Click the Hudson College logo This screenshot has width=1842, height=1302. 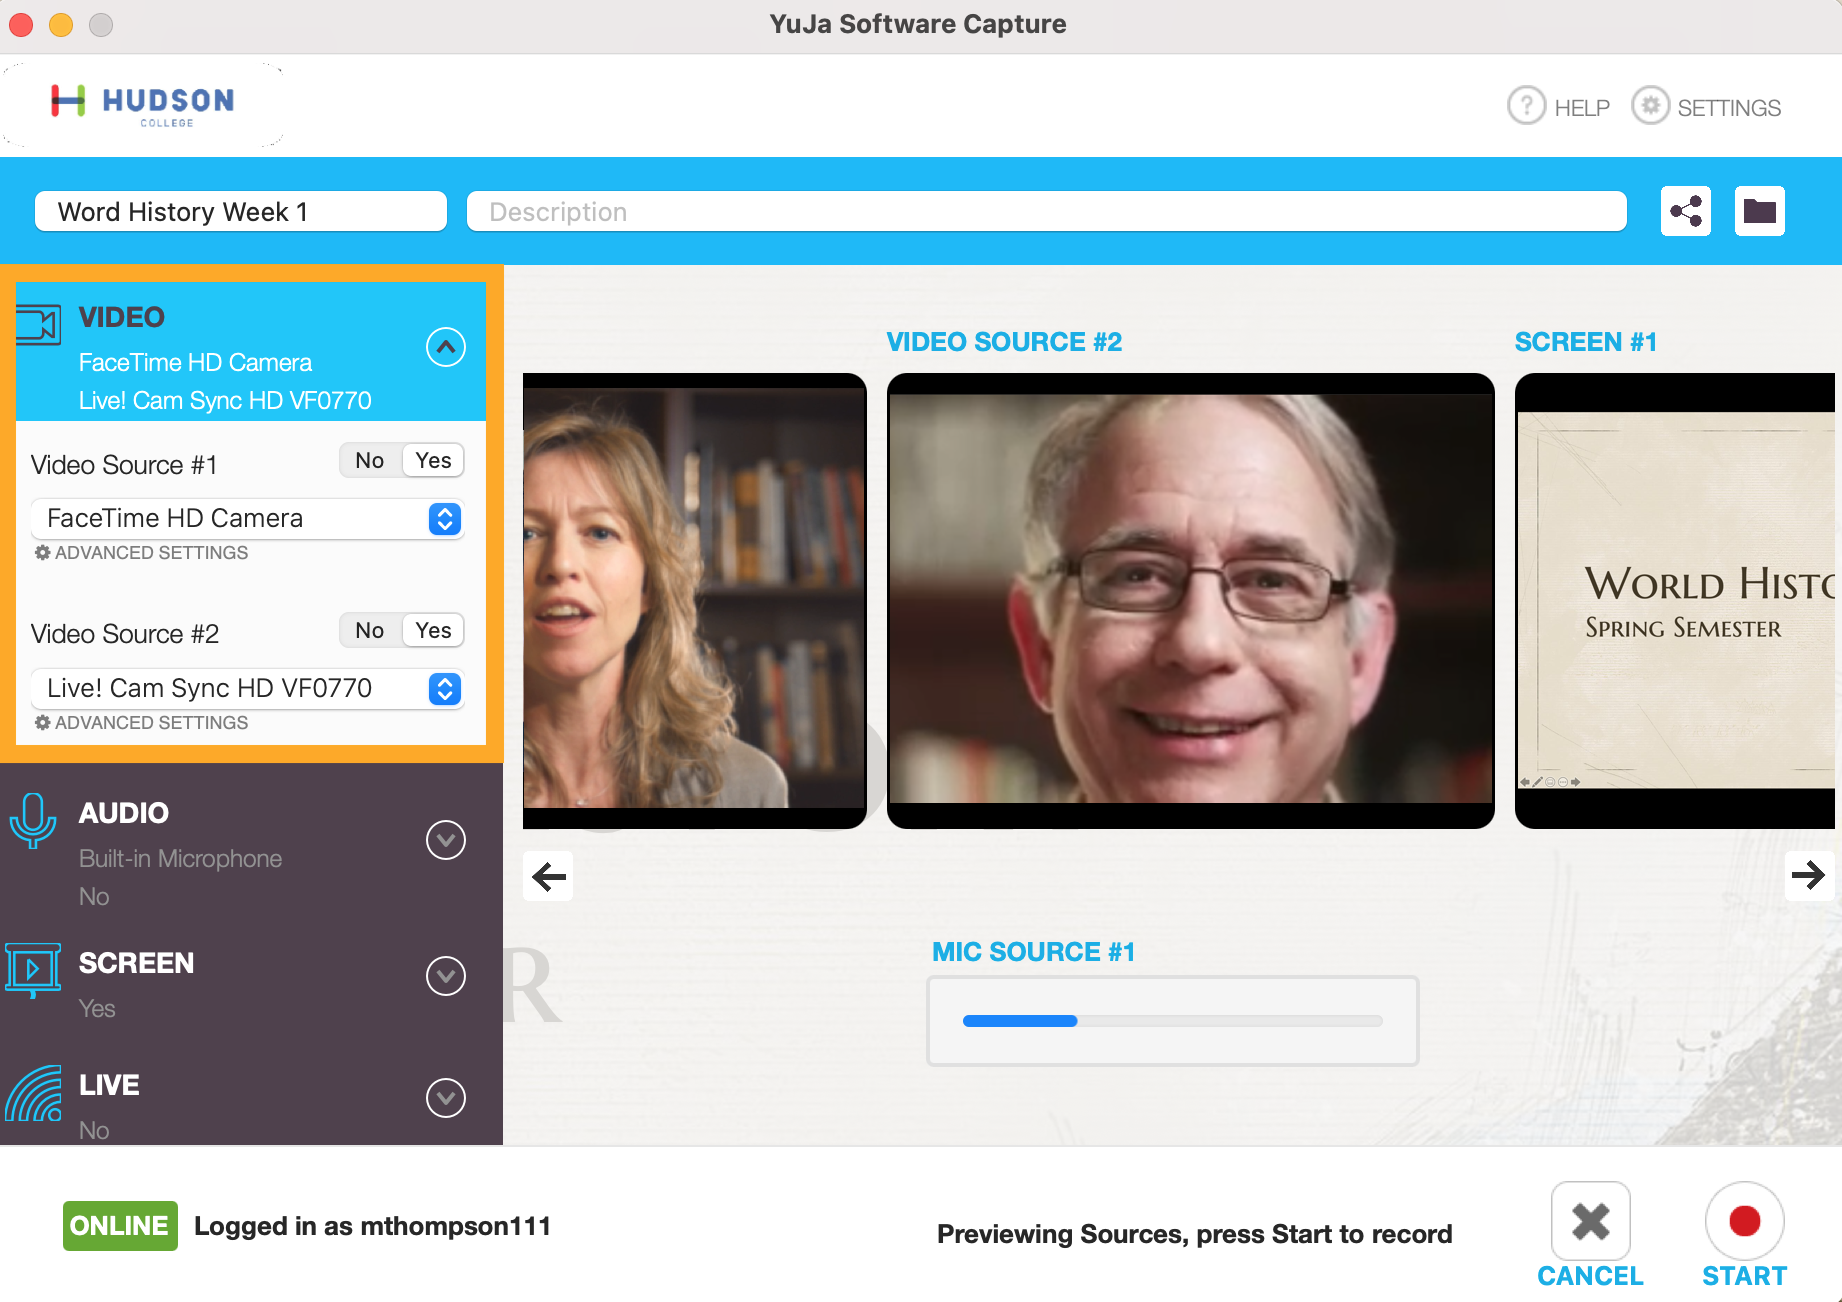[143, 105]
